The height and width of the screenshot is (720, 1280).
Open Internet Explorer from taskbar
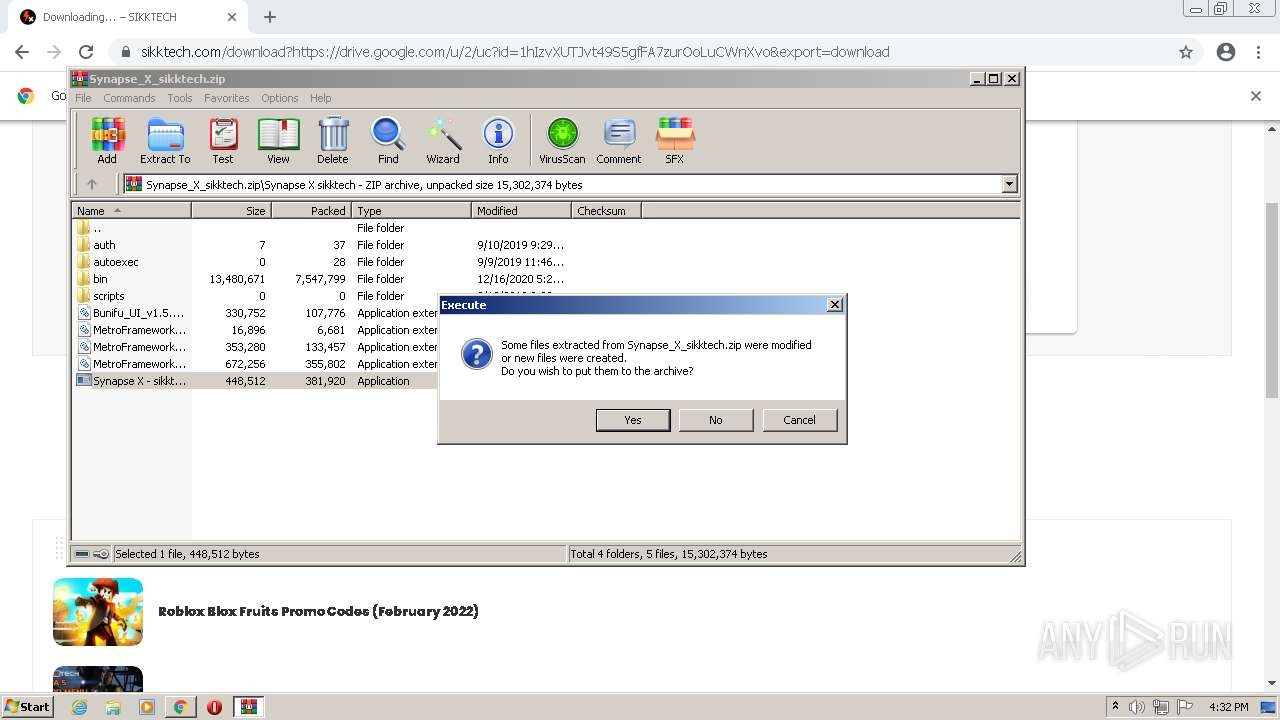tap(80, 707)
